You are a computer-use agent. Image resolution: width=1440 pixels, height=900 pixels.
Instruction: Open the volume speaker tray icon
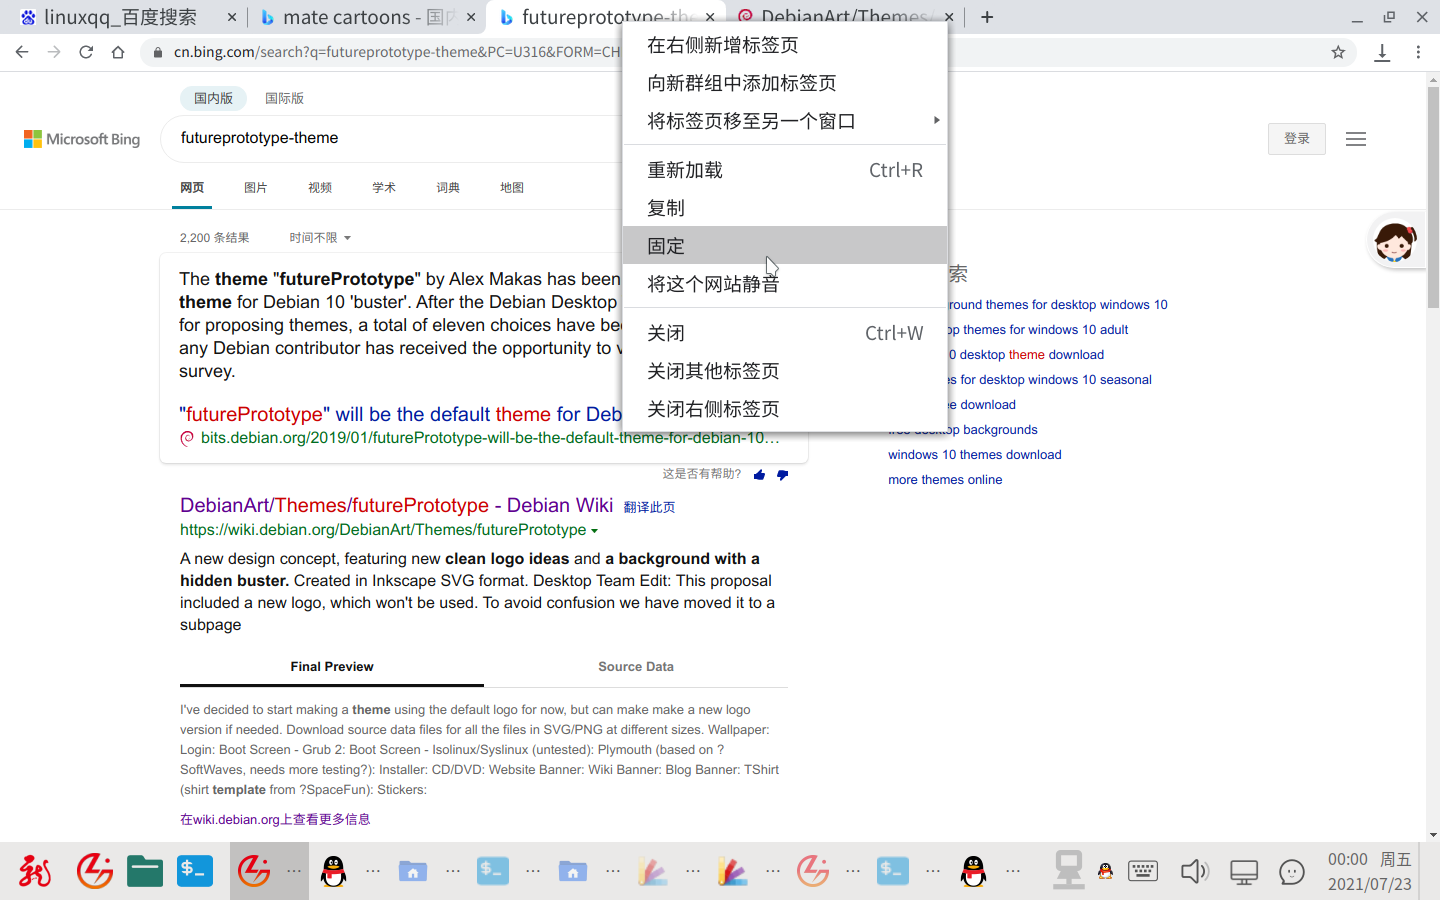tap(1194, 871)
